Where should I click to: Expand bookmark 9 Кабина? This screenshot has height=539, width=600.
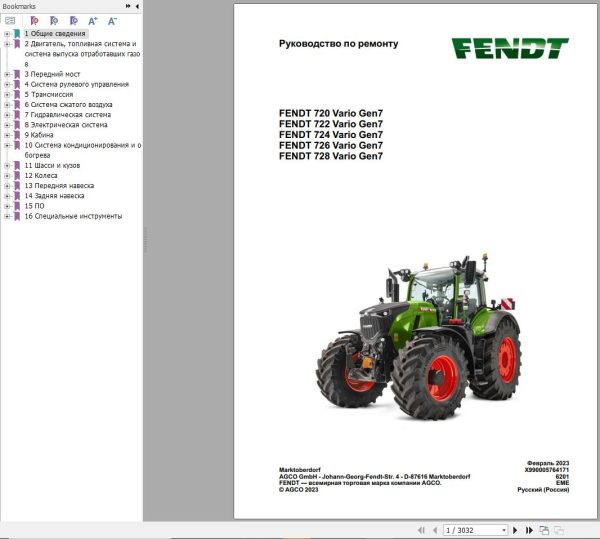[7, 135]
